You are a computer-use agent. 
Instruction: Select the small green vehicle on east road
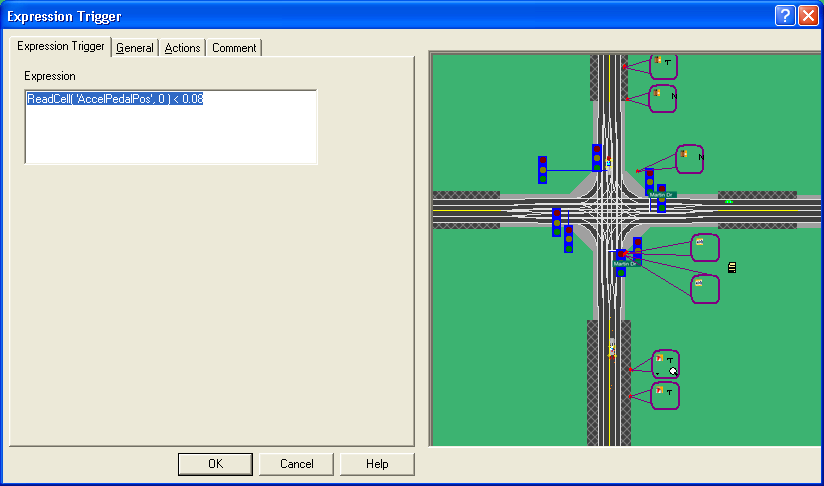coord(728,201)
